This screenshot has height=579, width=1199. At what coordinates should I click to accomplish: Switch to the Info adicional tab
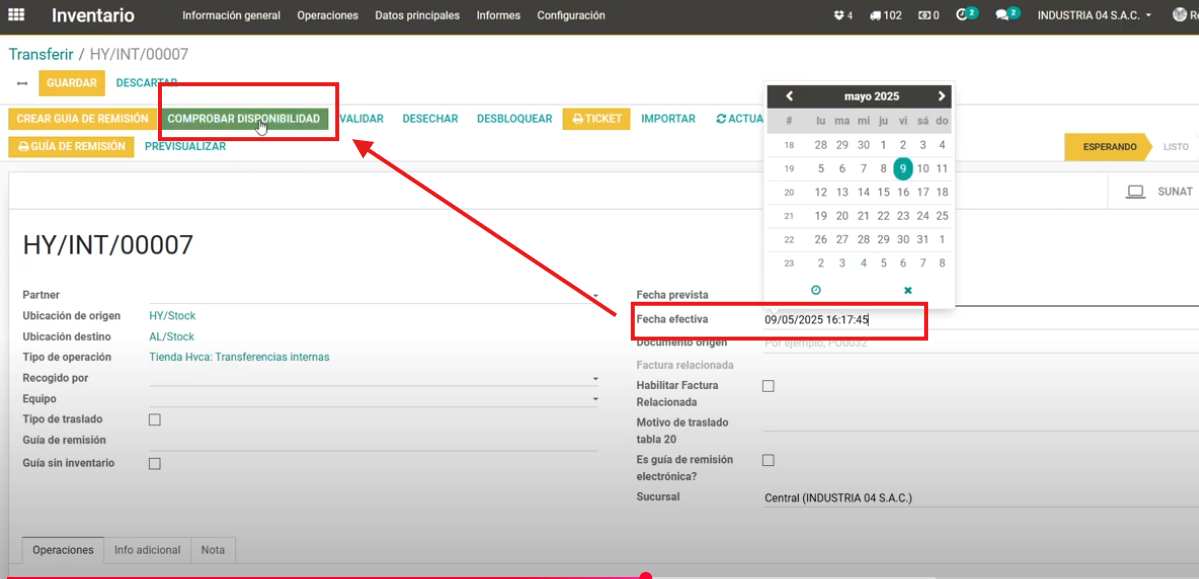click(147, 550)
